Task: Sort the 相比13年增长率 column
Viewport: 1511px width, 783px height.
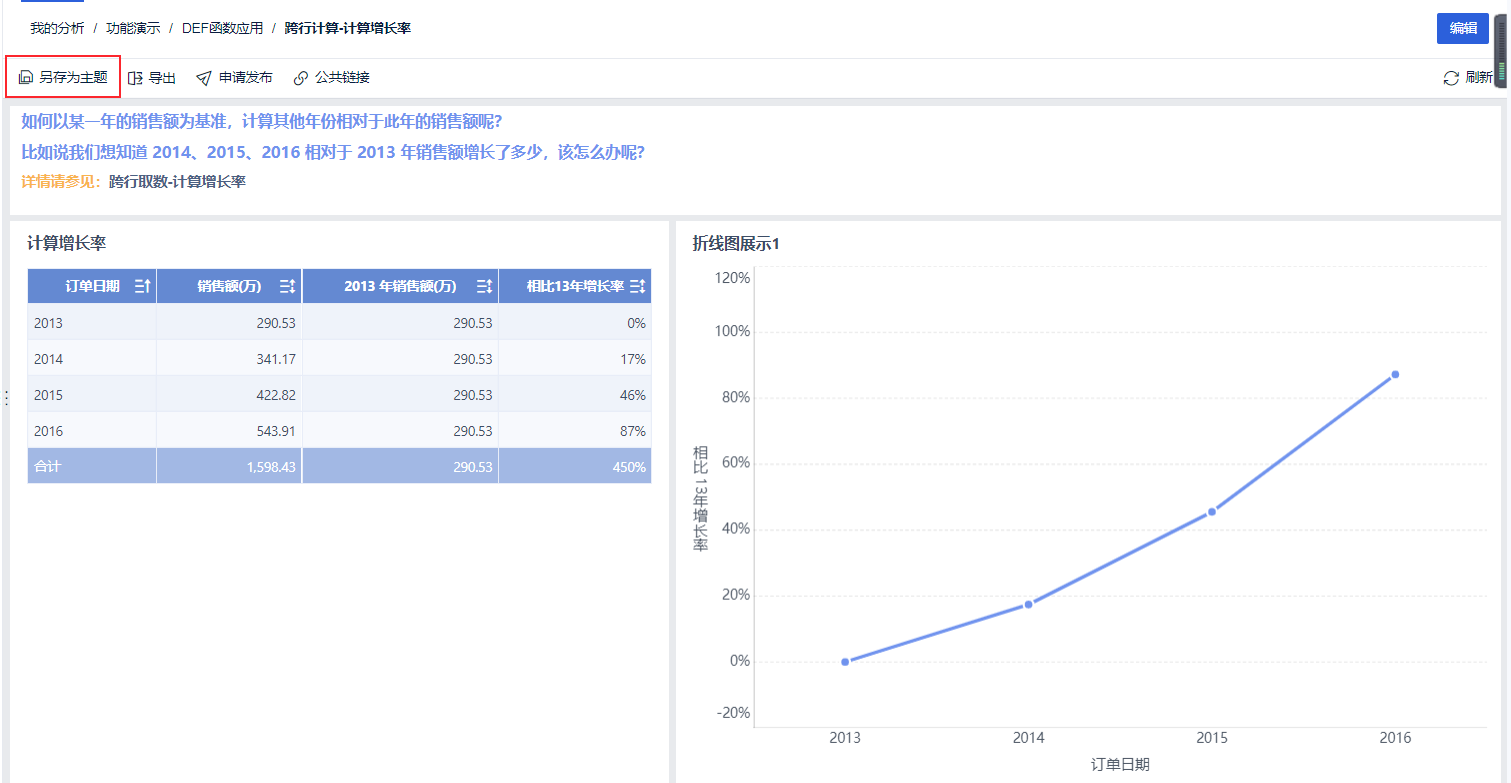Action: 637,286
